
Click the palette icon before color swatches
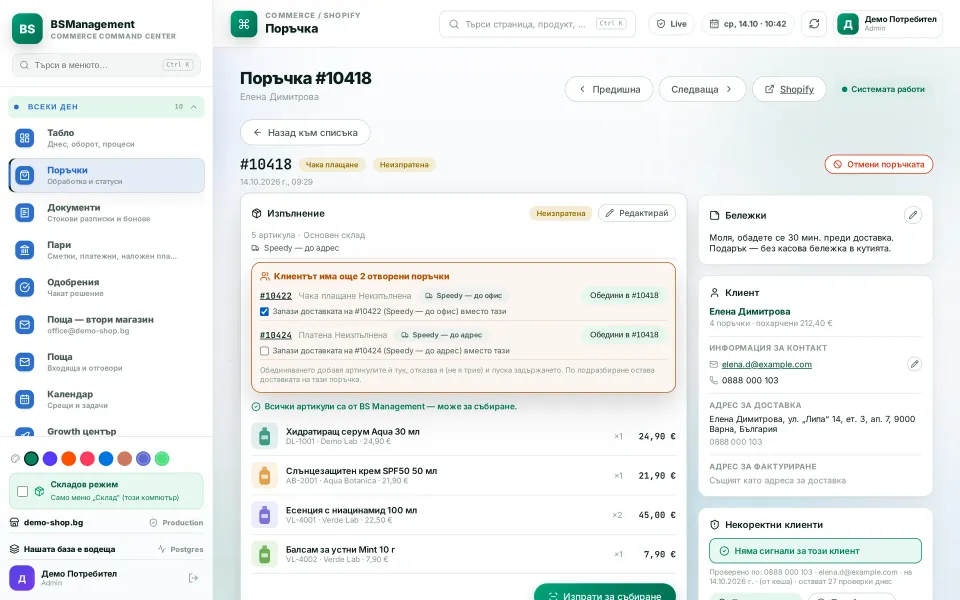pos(15,459)
